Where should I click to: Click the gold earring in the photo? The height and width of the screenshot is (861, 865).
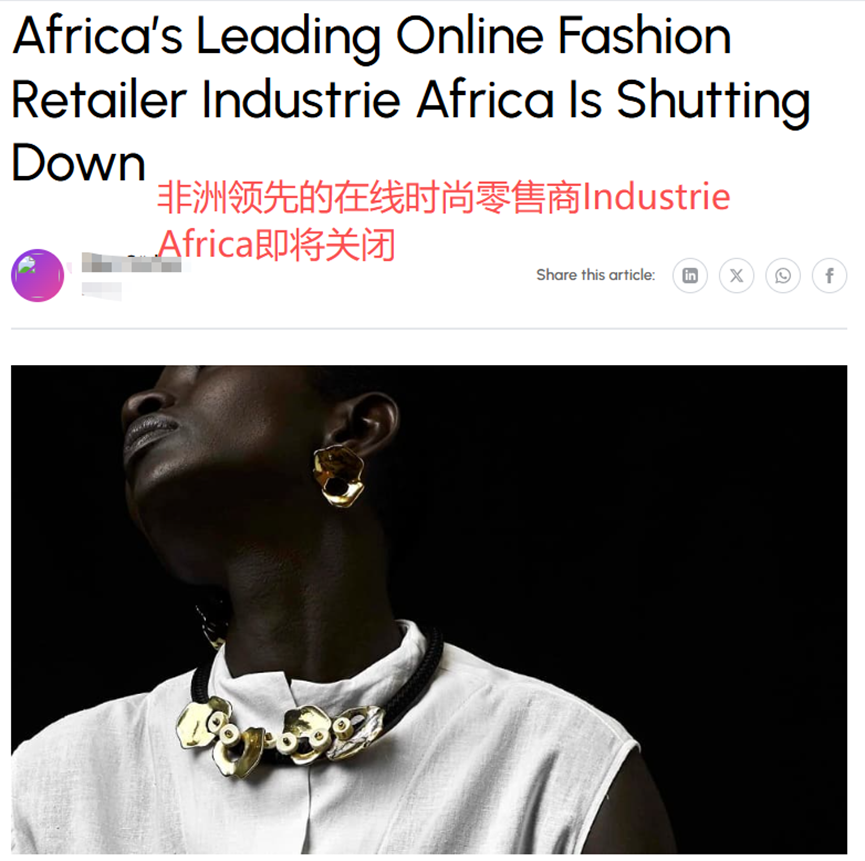click(x=338, y=476)
